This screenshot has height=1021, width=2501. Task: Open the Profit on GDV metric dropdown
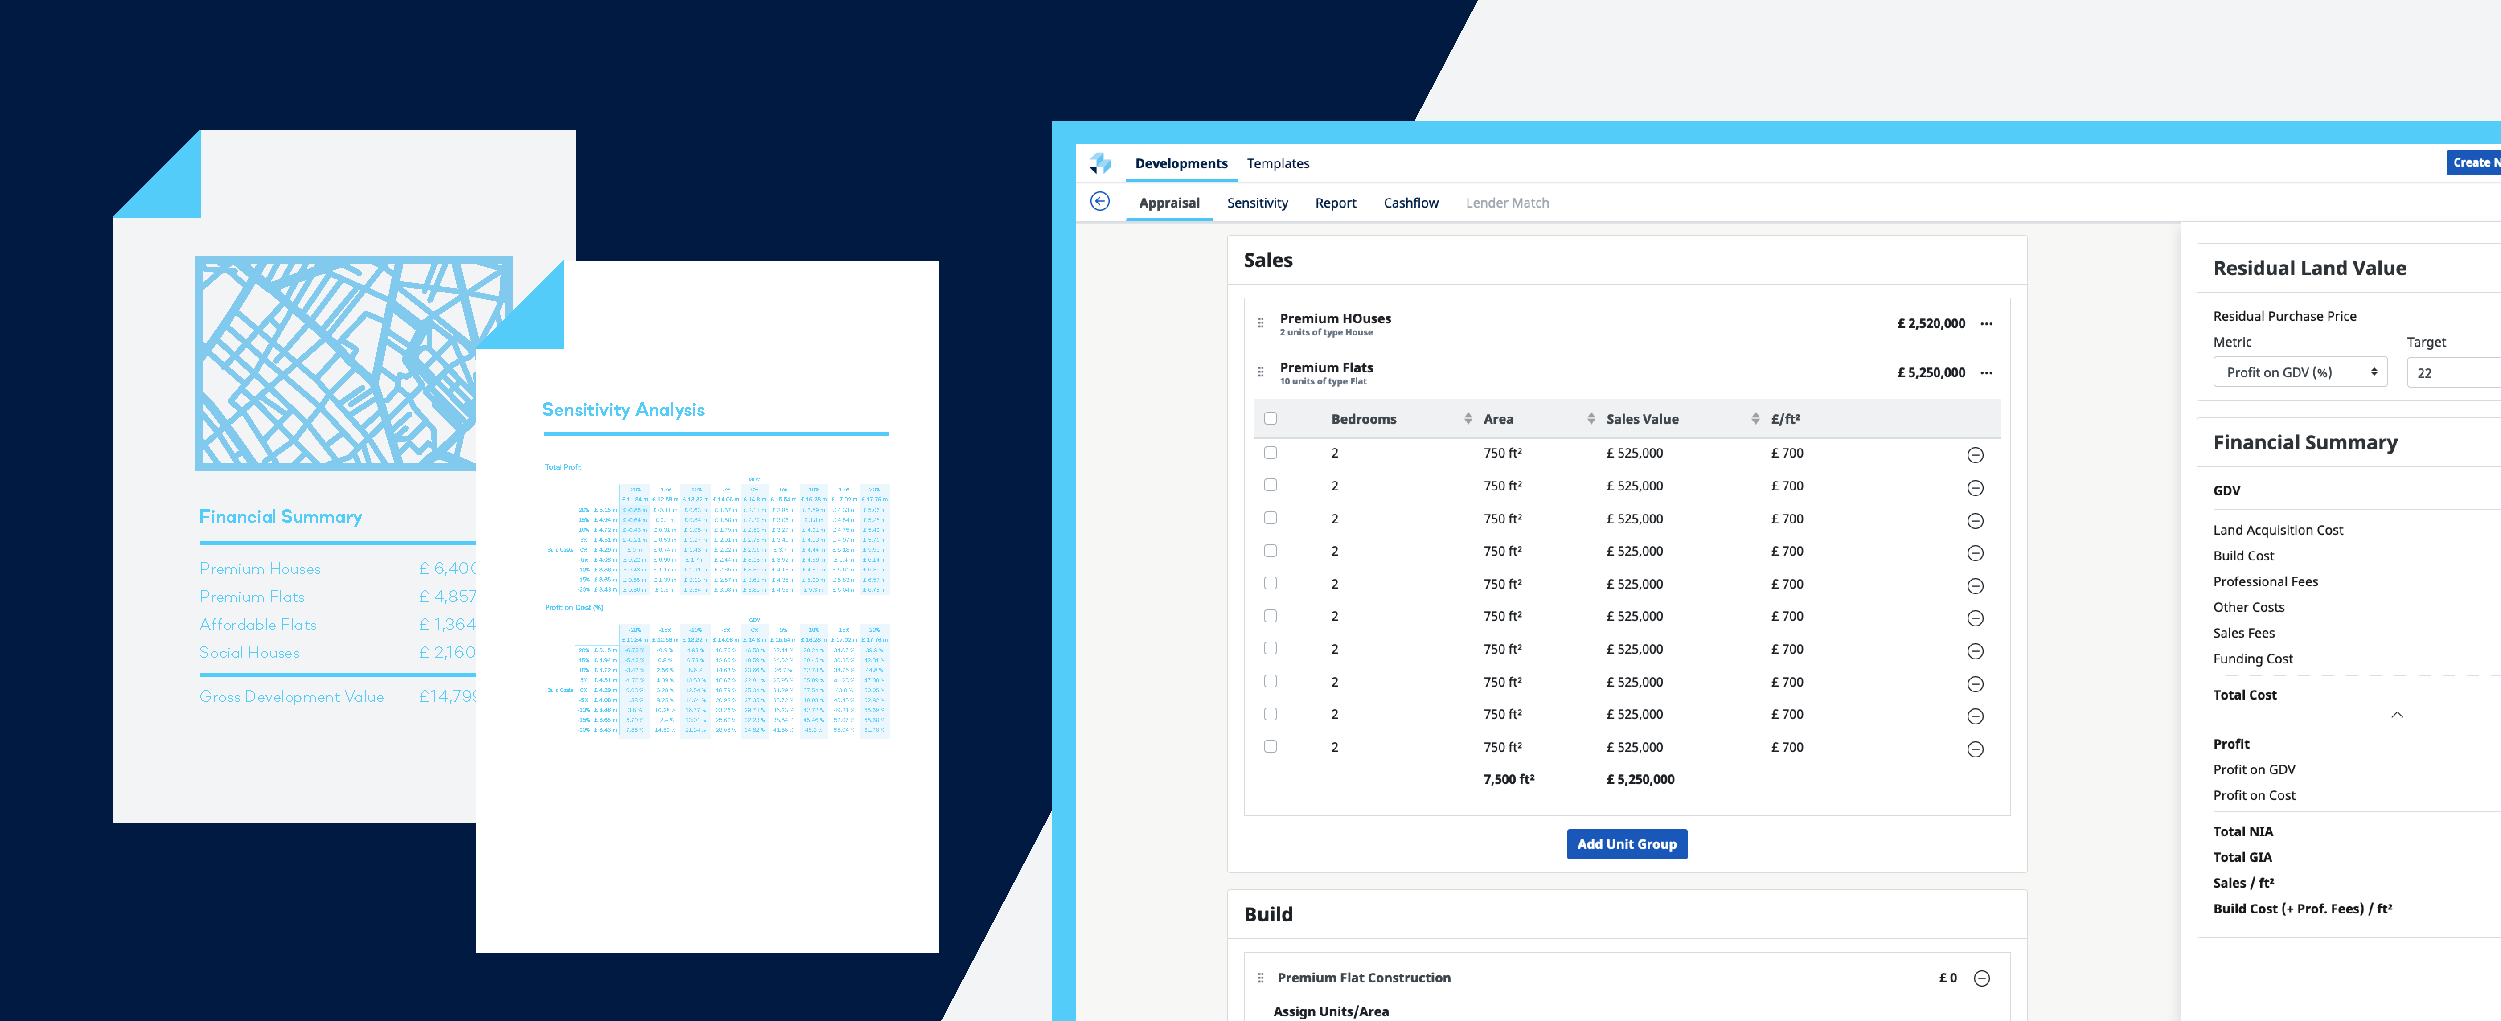[2299, 372]
